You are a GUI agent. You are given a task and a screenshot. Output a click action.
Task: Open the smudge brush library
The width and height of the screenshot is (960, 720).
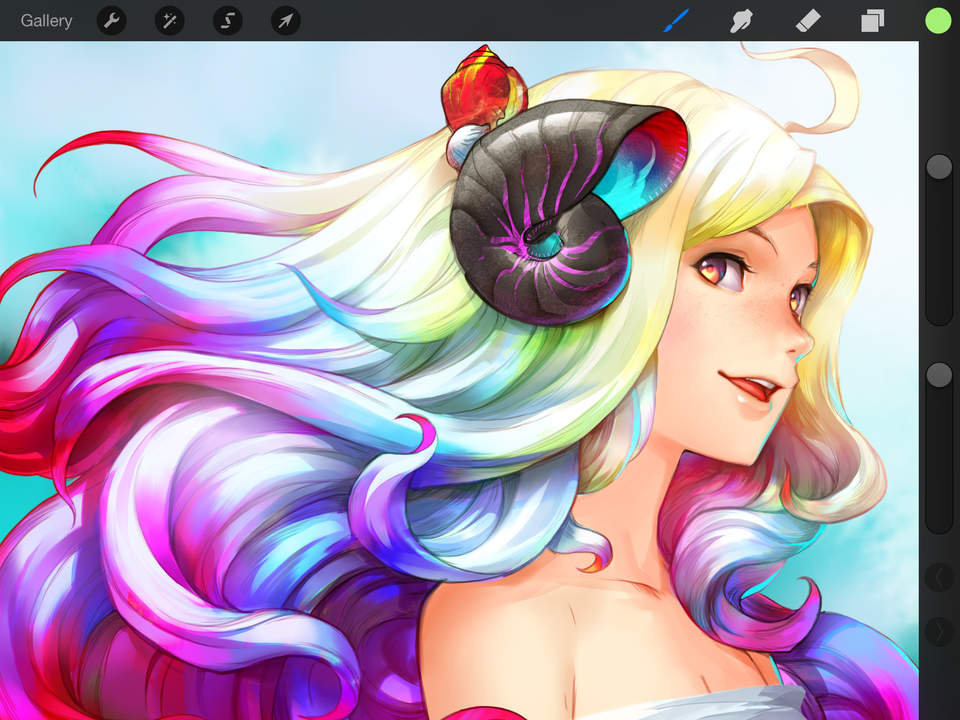pos(741,20)
